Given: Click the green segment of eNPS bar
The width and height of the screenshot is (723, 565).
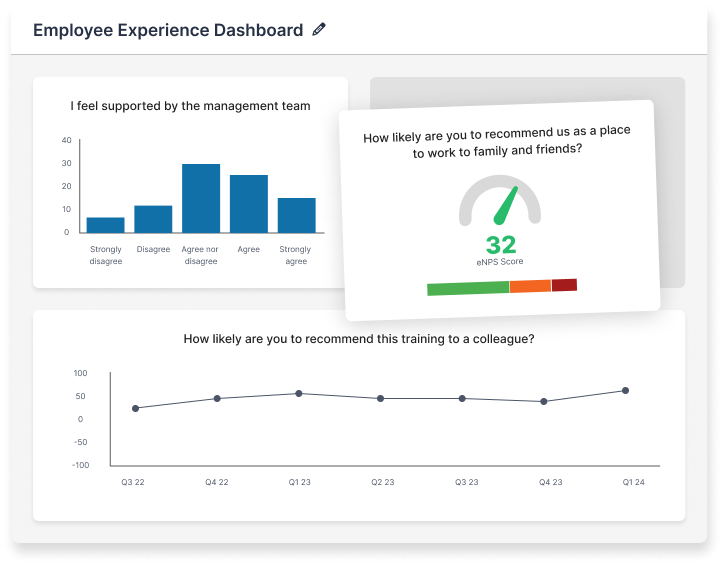Looking at the screenshot, I should point(467,288).
